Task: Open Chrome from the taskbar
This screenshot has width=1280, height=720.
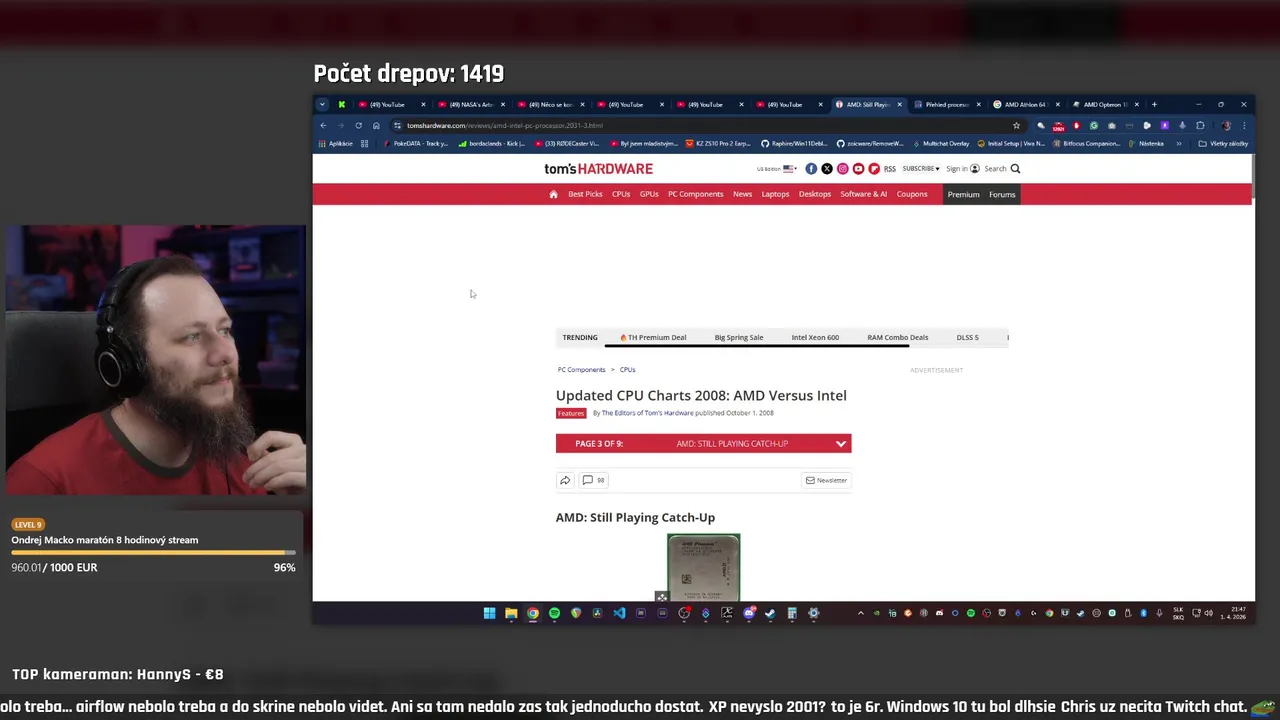Action: 533,613
